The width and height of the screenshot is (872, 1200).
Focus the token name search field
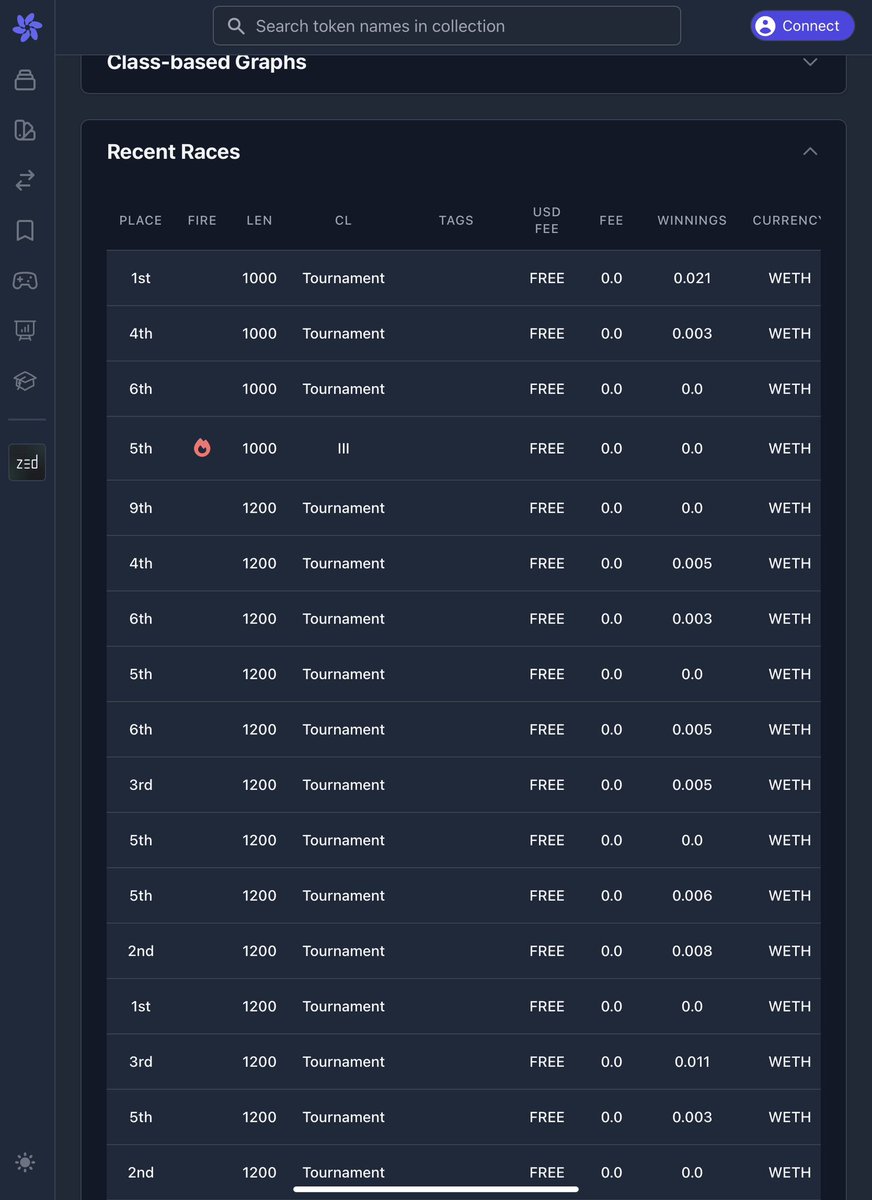click(447, 26)
